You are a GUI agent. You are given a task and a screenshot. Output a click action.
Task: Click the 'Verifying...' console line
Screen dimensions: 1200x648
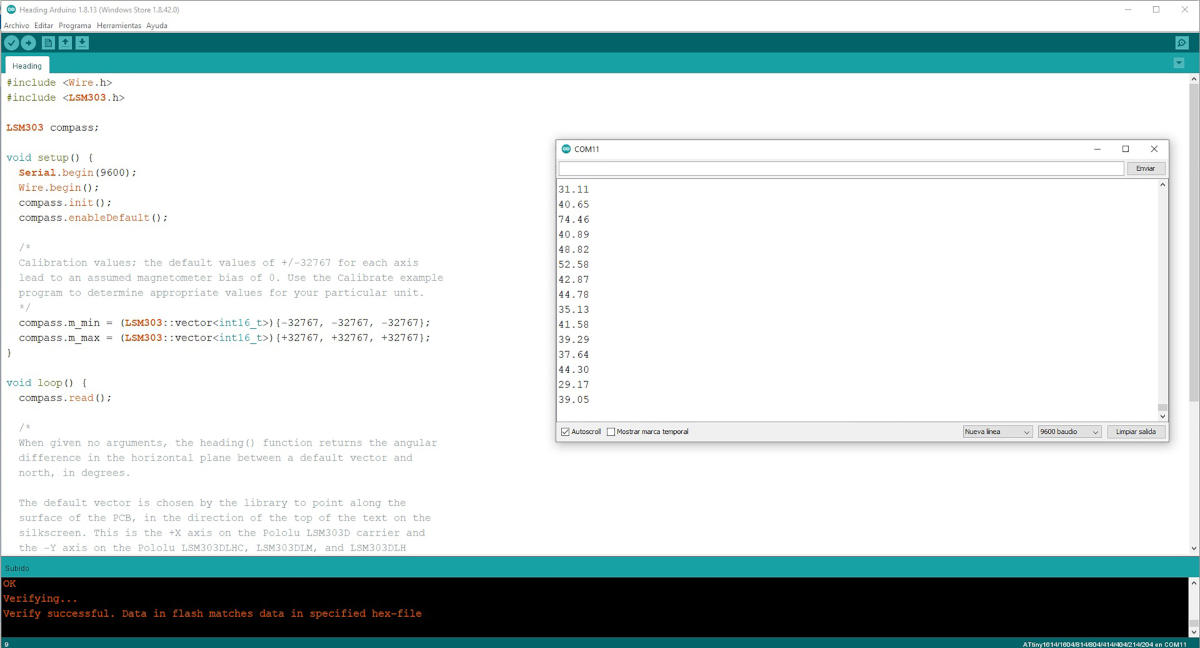(x=40, y=599)
